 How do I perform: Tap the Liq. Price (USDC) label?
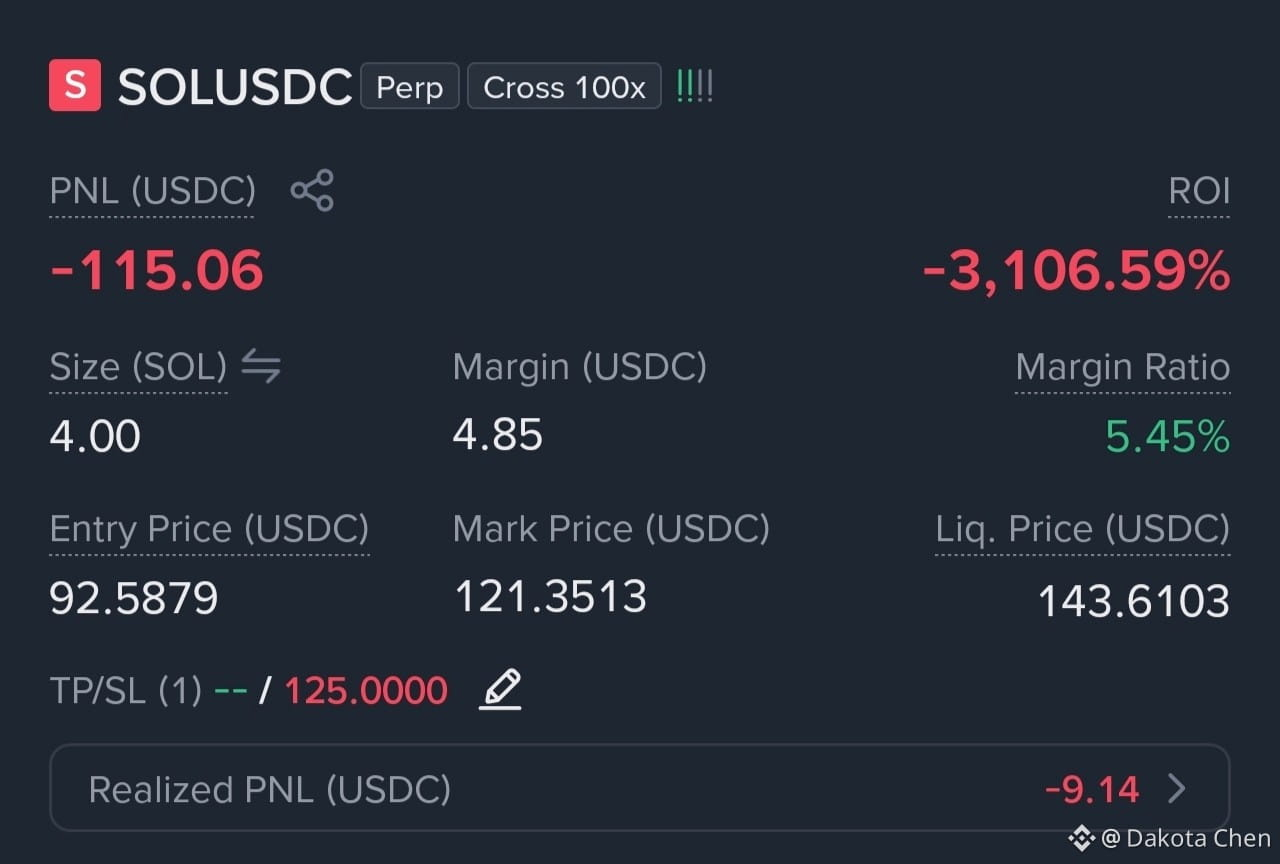(x=1083, y=528)
